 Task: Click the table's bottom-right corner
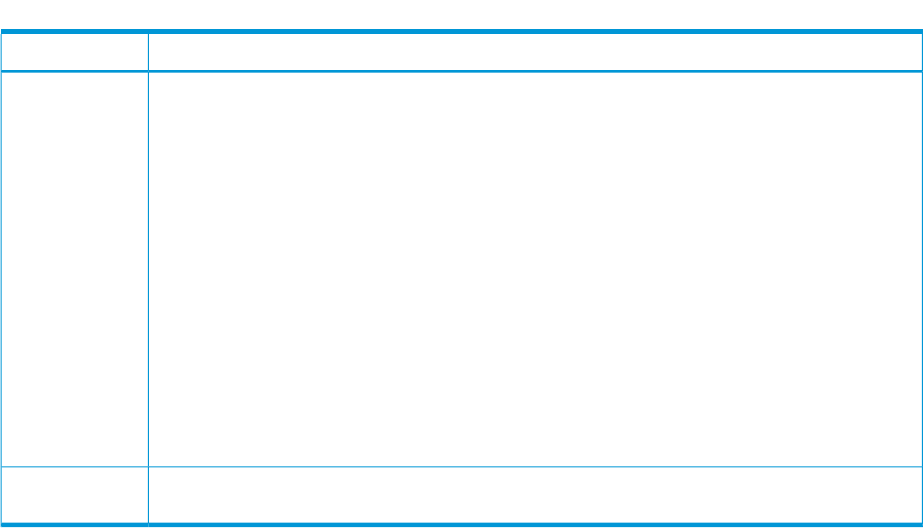point(921,524)
